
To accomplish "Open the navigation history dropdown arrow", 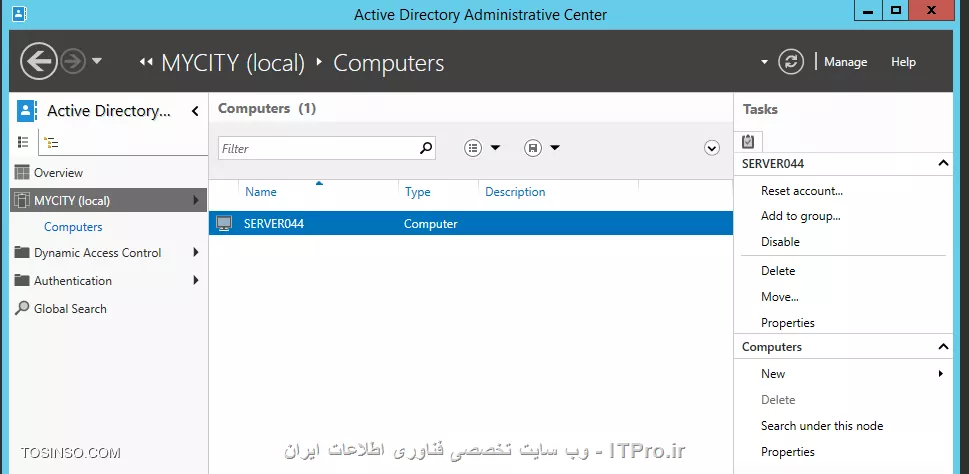I will [96, 61].
